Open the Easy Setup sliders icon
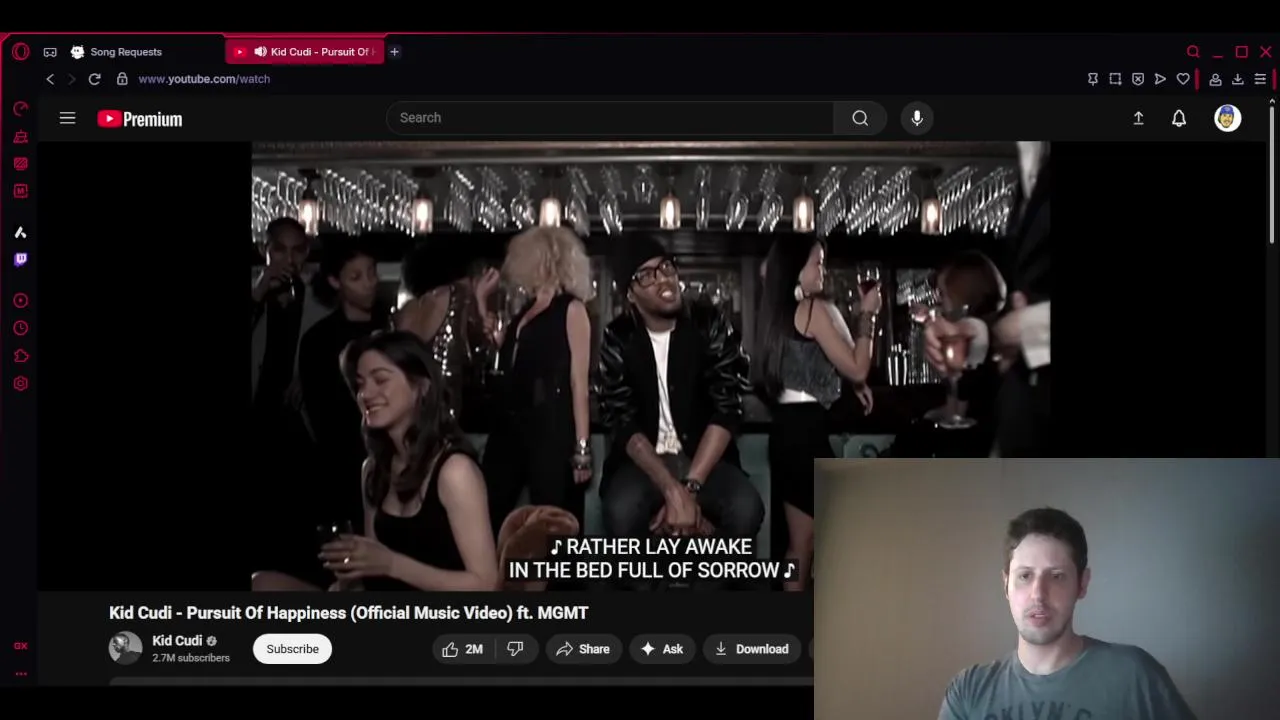 tap(1260, 79)
